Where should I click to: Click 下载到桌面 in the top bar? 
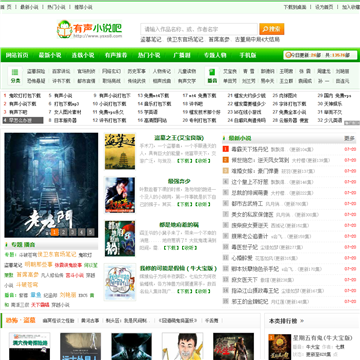295,7
